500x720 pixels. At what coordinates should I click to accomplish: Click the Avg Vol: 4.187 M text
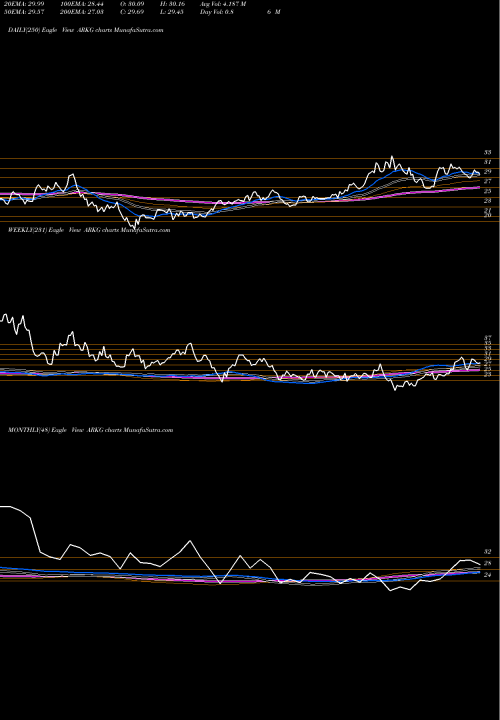coord(223,4)
